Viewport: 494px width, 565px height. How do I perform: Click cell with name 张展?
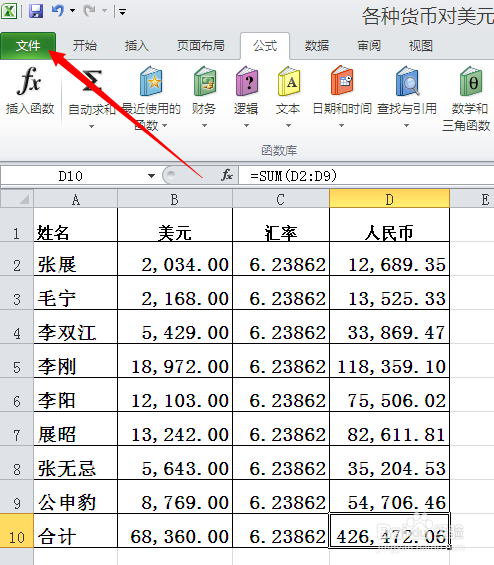coord(76,259)
